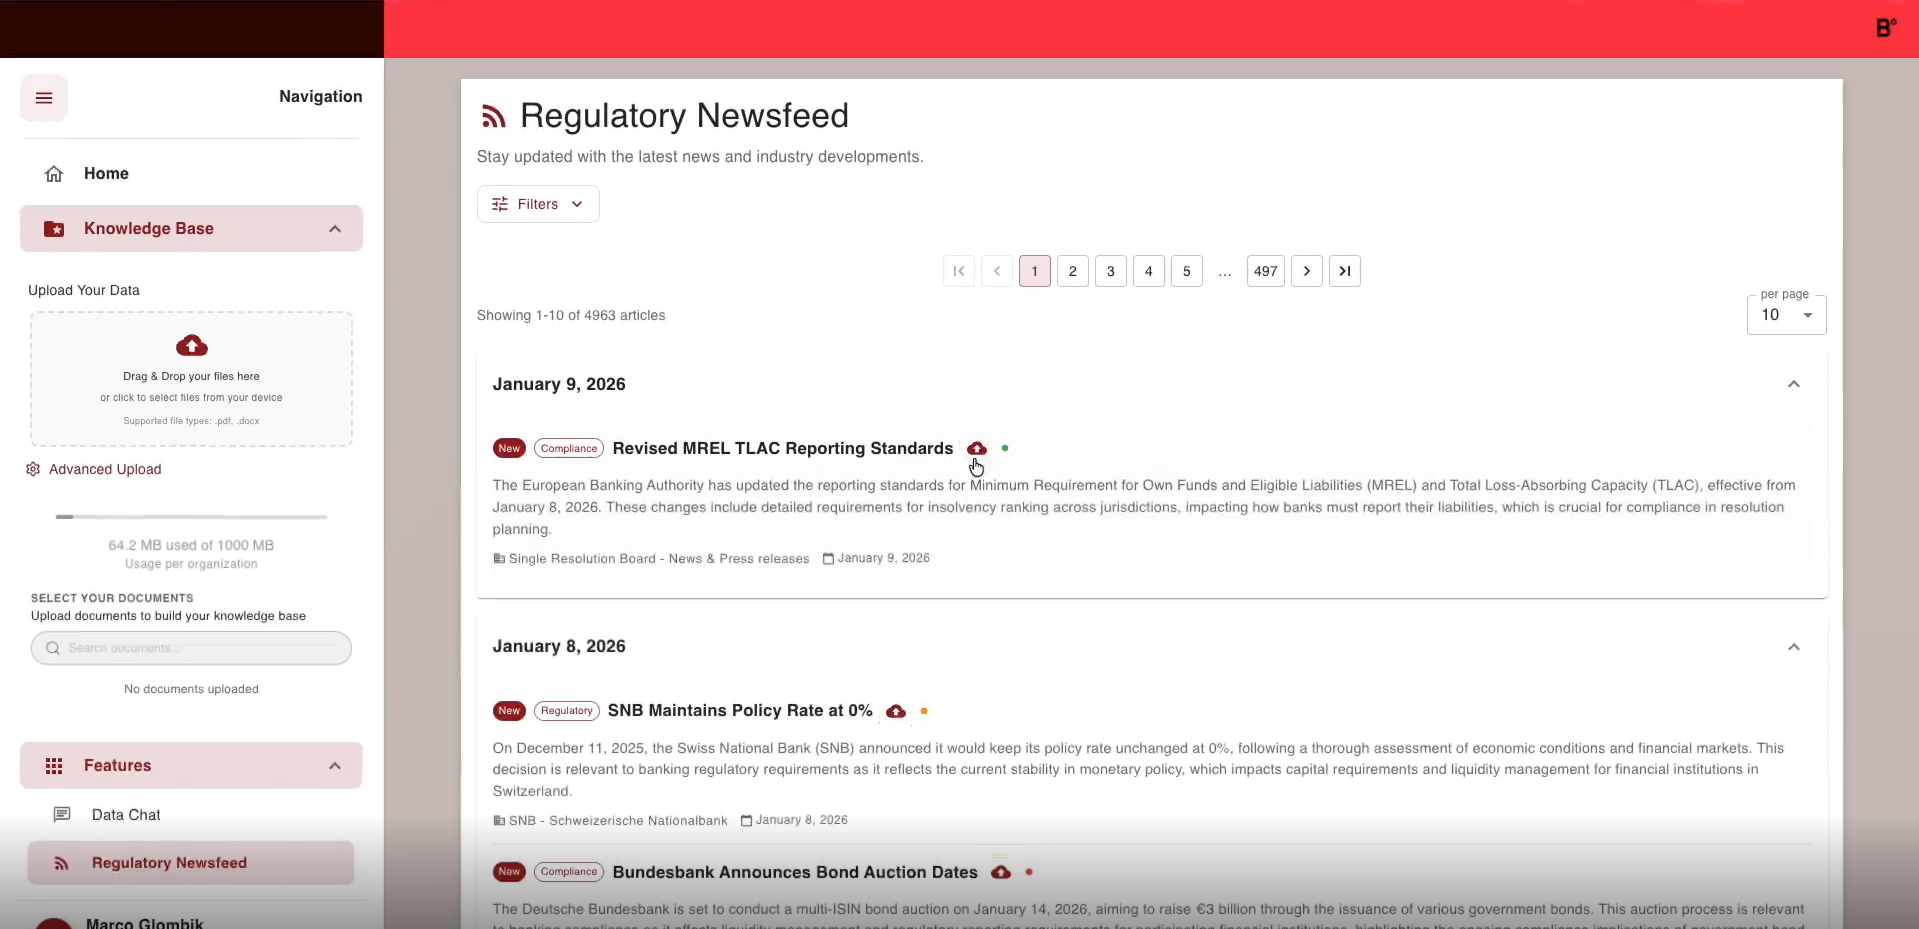Open the Filters dropdown
Image resolution: width=1919 pixels, height=929 pixels.
coord(538,204)
